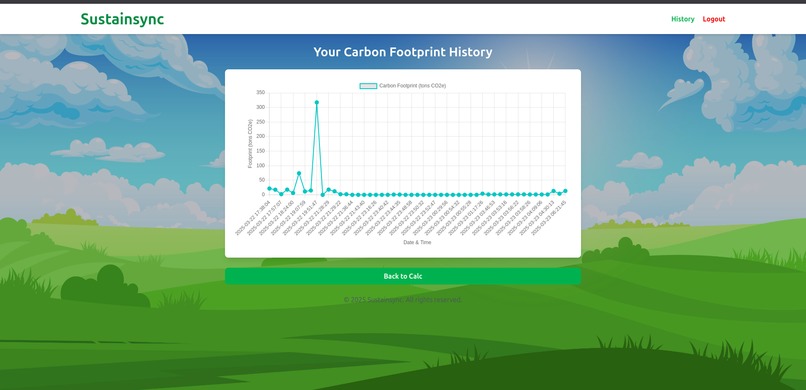Go back using Back to Calc button
806x390 pixels.
point(403,276)
